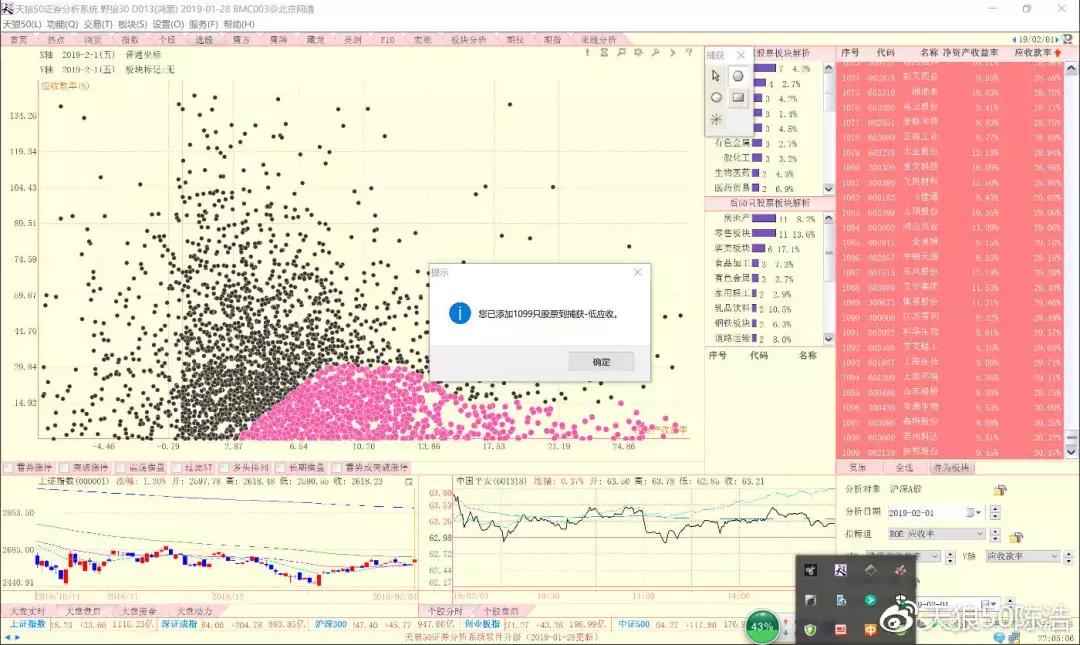Viewport: 1080px width, 645px height.
Task: Pick the hollow ellipse capture tool
Action: point(716,98)
